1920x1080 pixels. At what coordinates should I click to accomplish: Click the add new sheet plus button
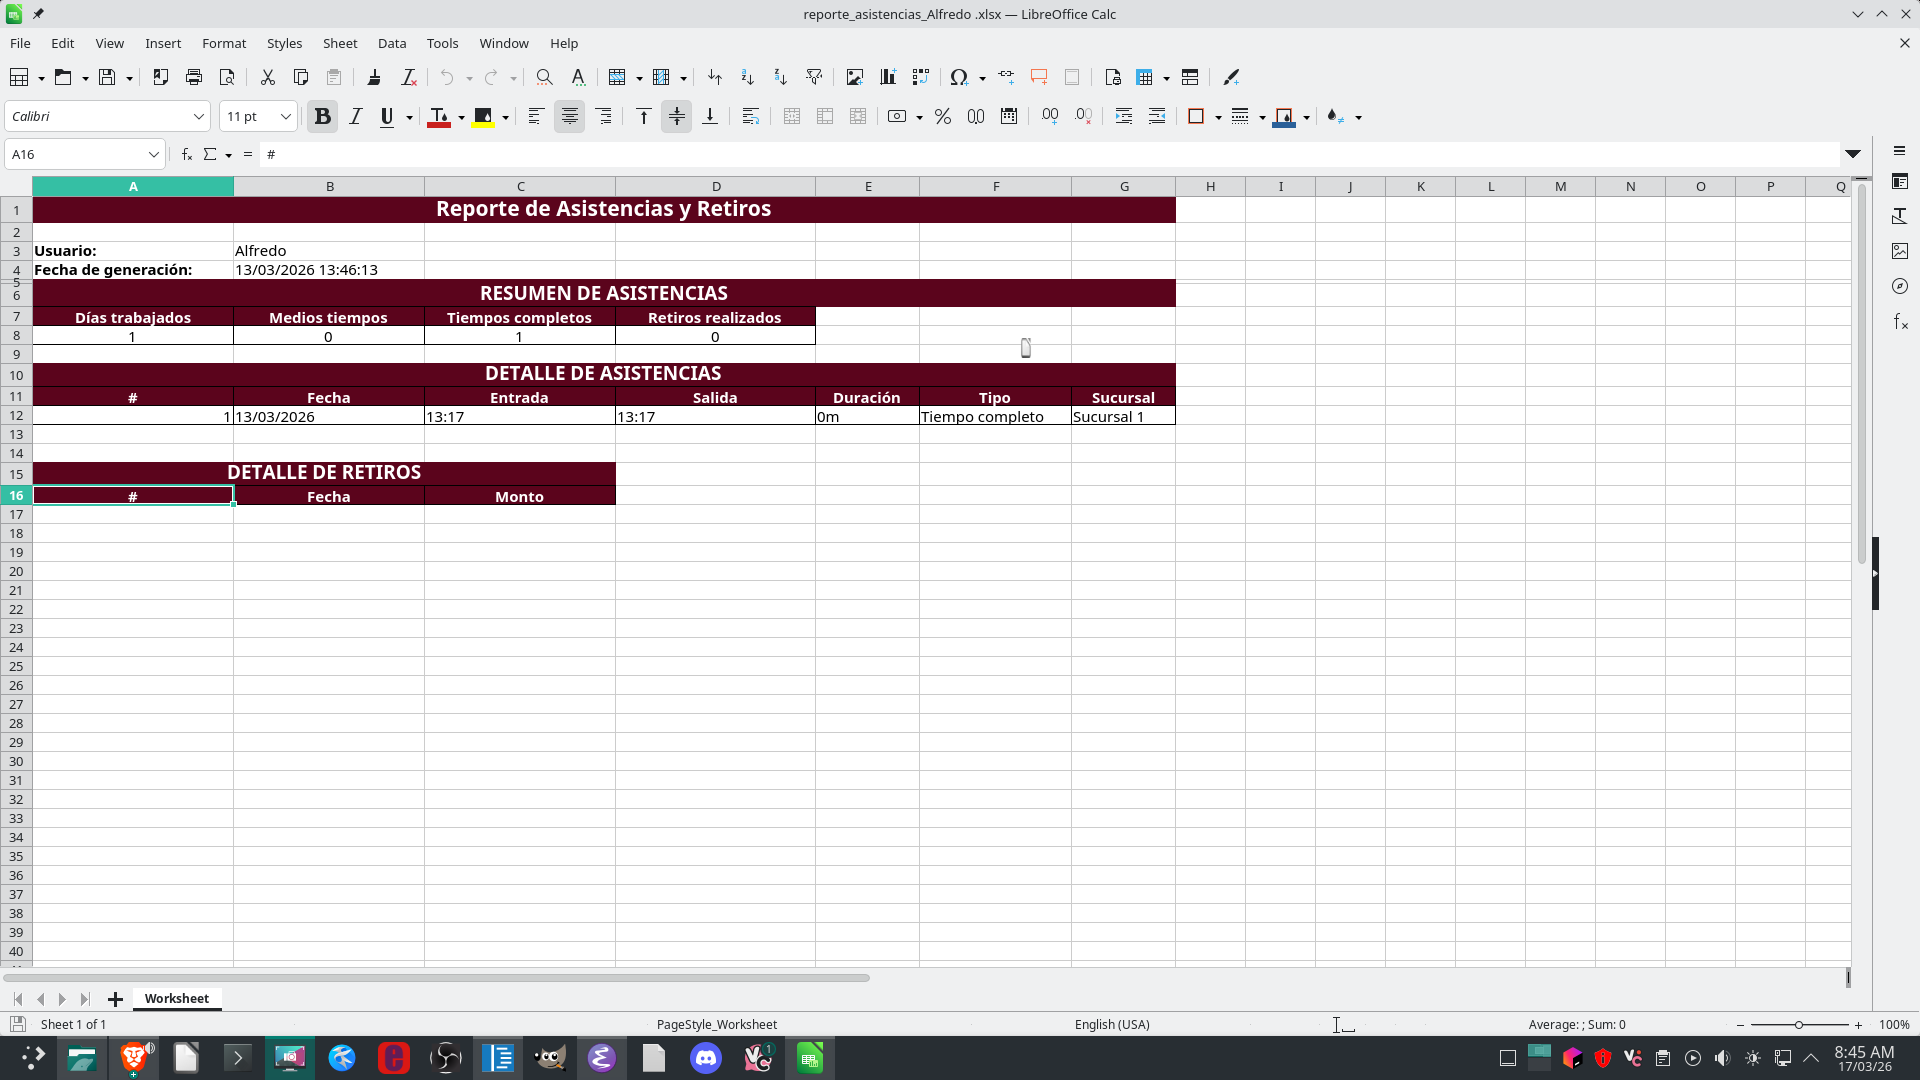pos(115,999)
